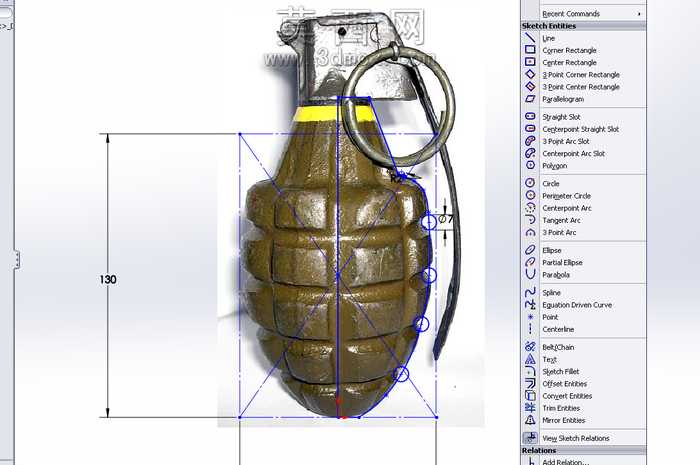
Task: Select the 3 Point Arc icon
Action: 530,232
